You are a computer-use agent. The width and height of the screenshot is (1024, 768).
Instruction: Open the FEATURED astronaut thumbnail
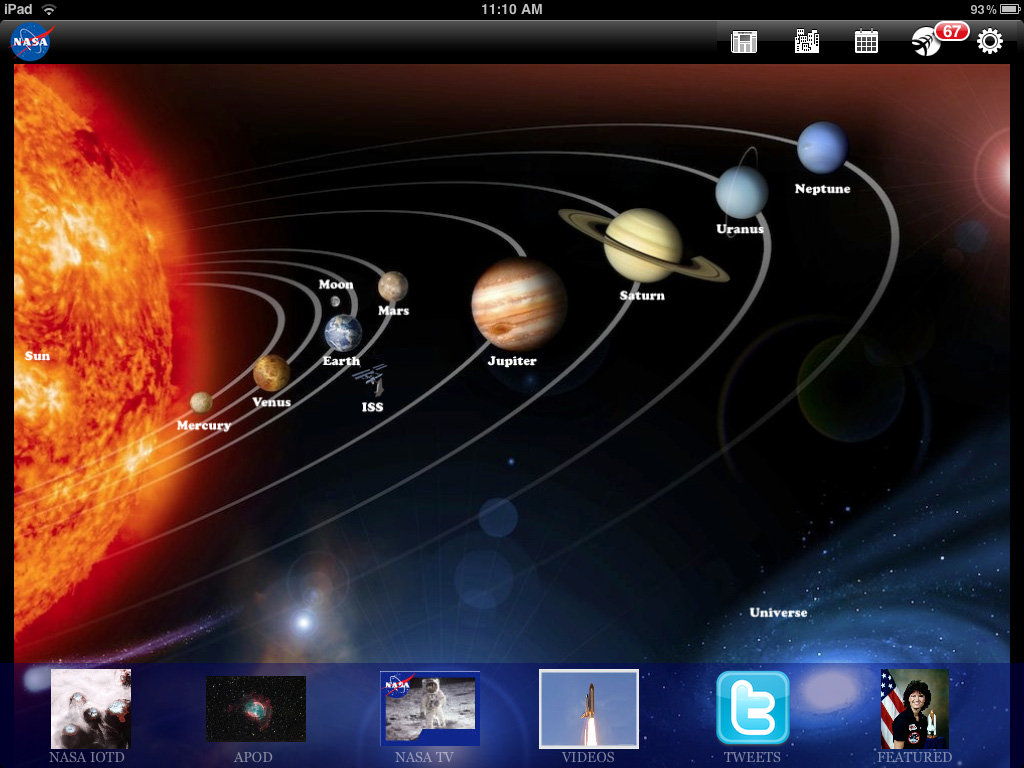(914, 708)
